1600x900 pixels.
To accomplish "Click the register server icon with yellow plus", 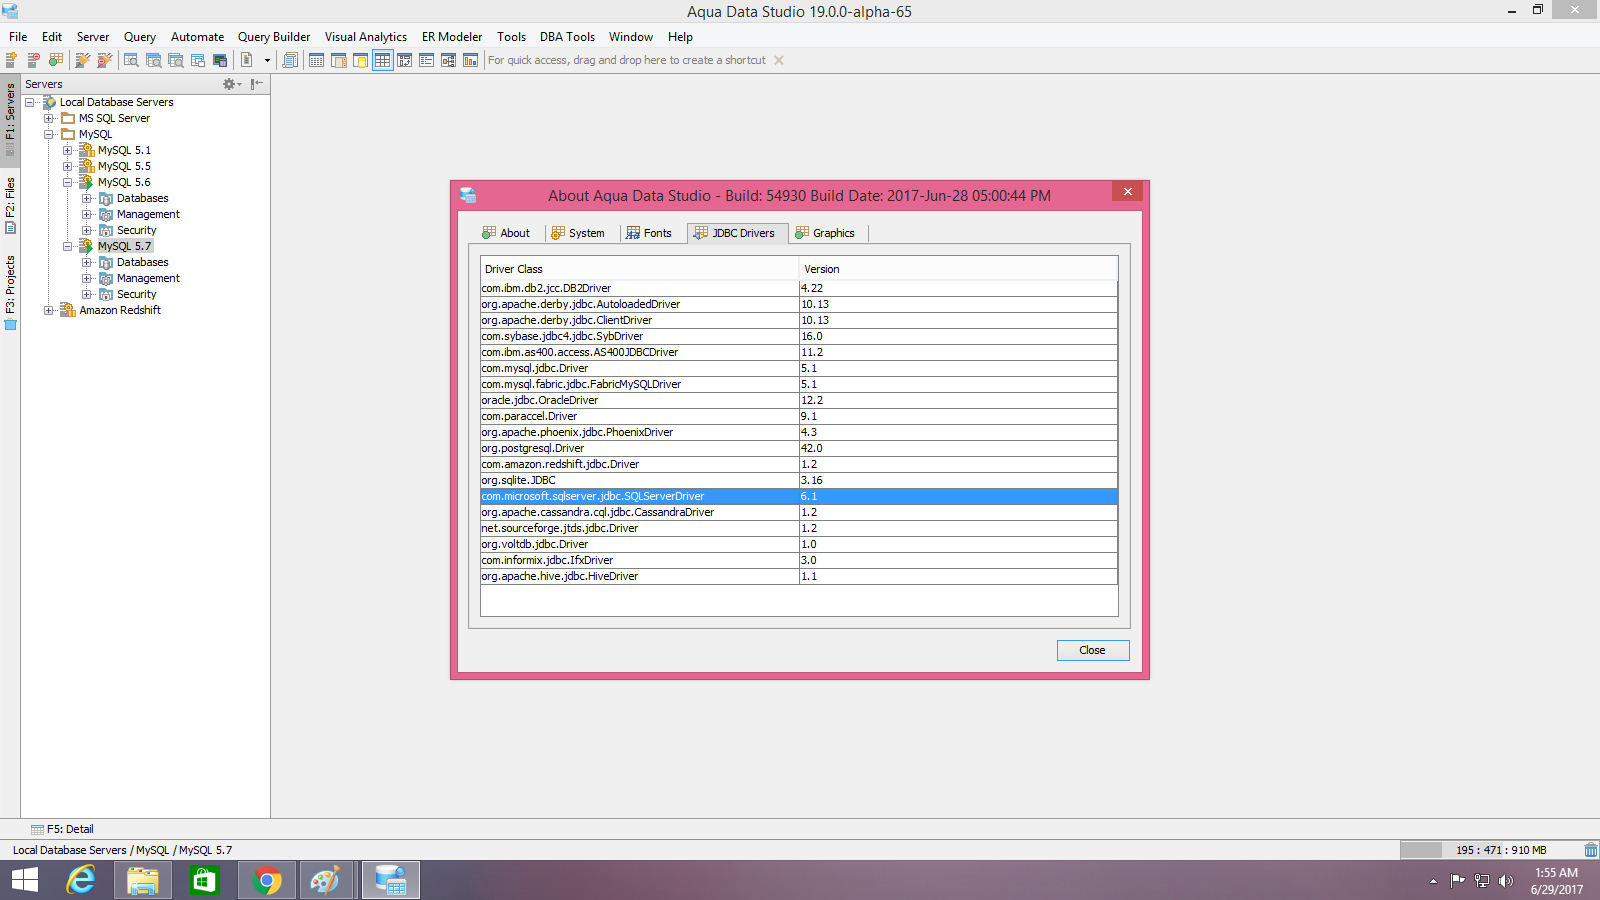I will pyautogui.click(x=12, y=60).
